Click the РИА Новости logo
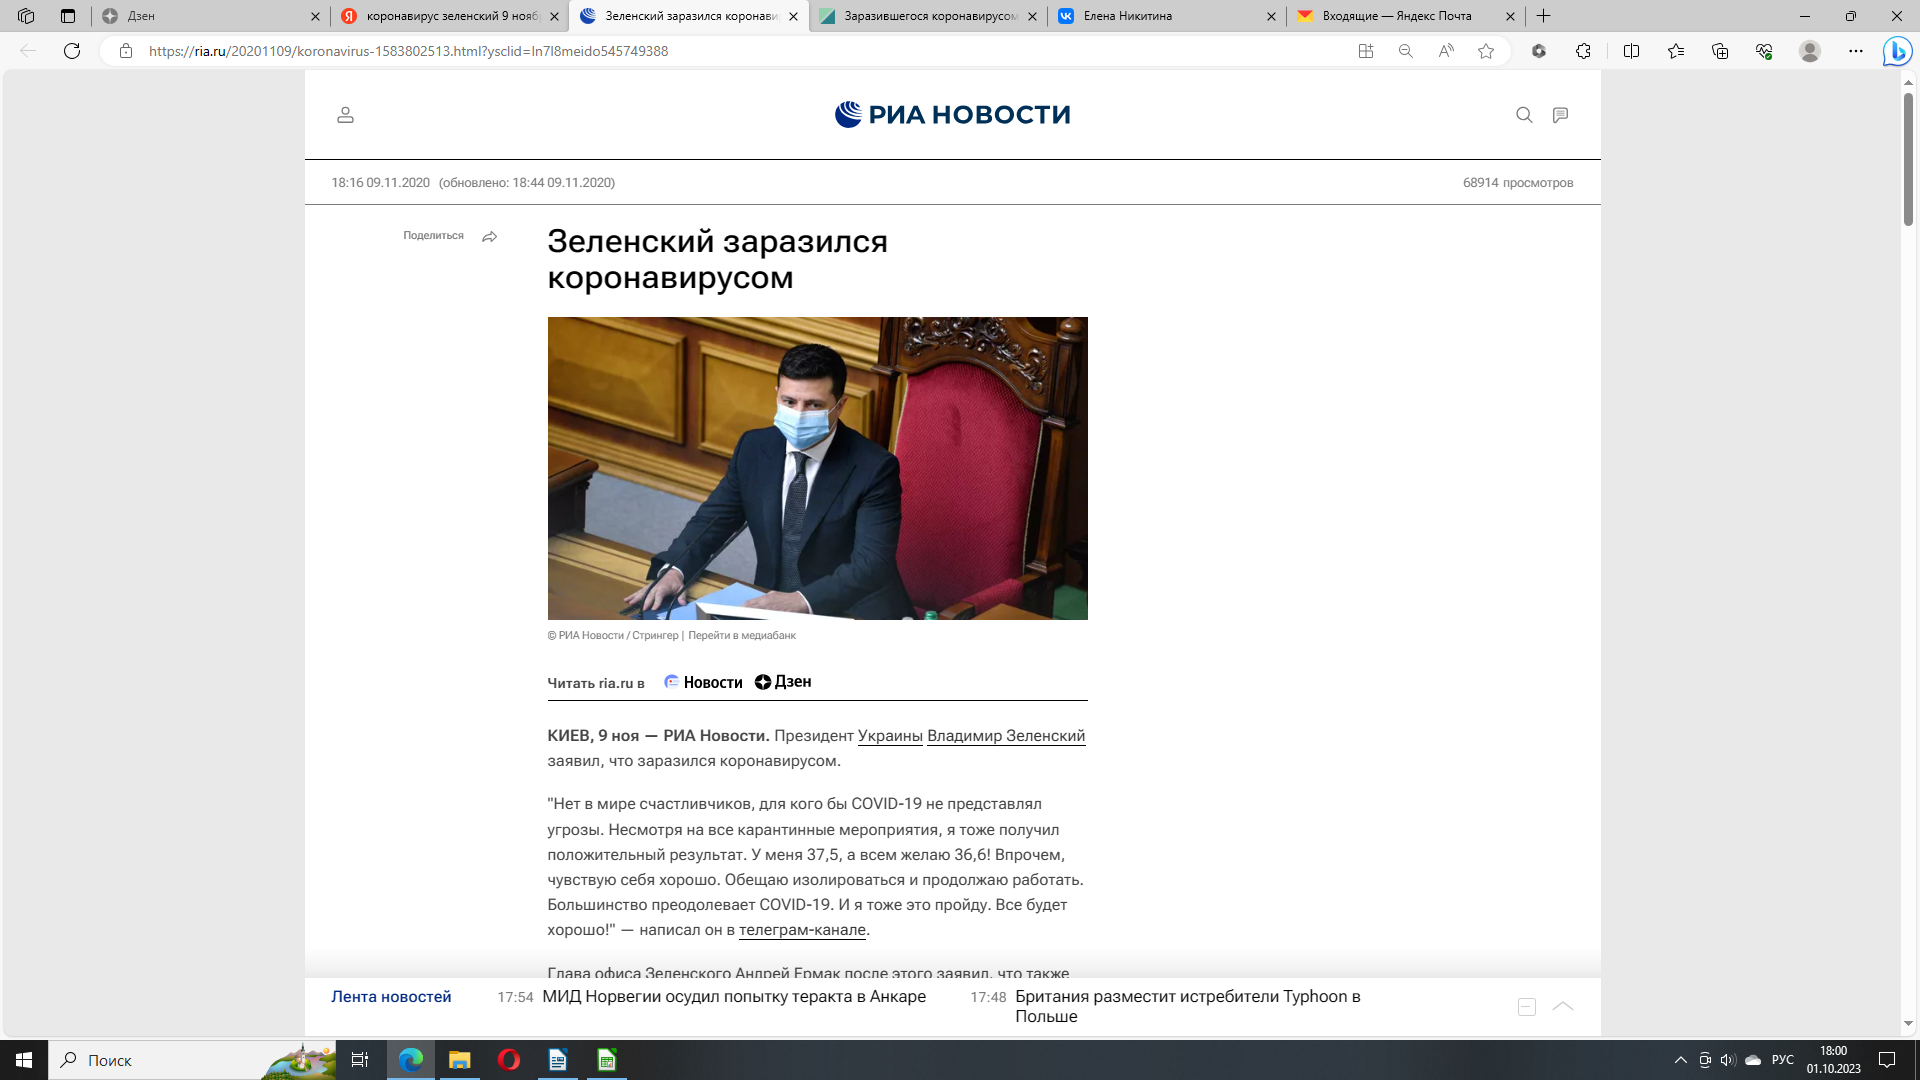Screen dimensions: 1920x1080 [x=952, y=115]
